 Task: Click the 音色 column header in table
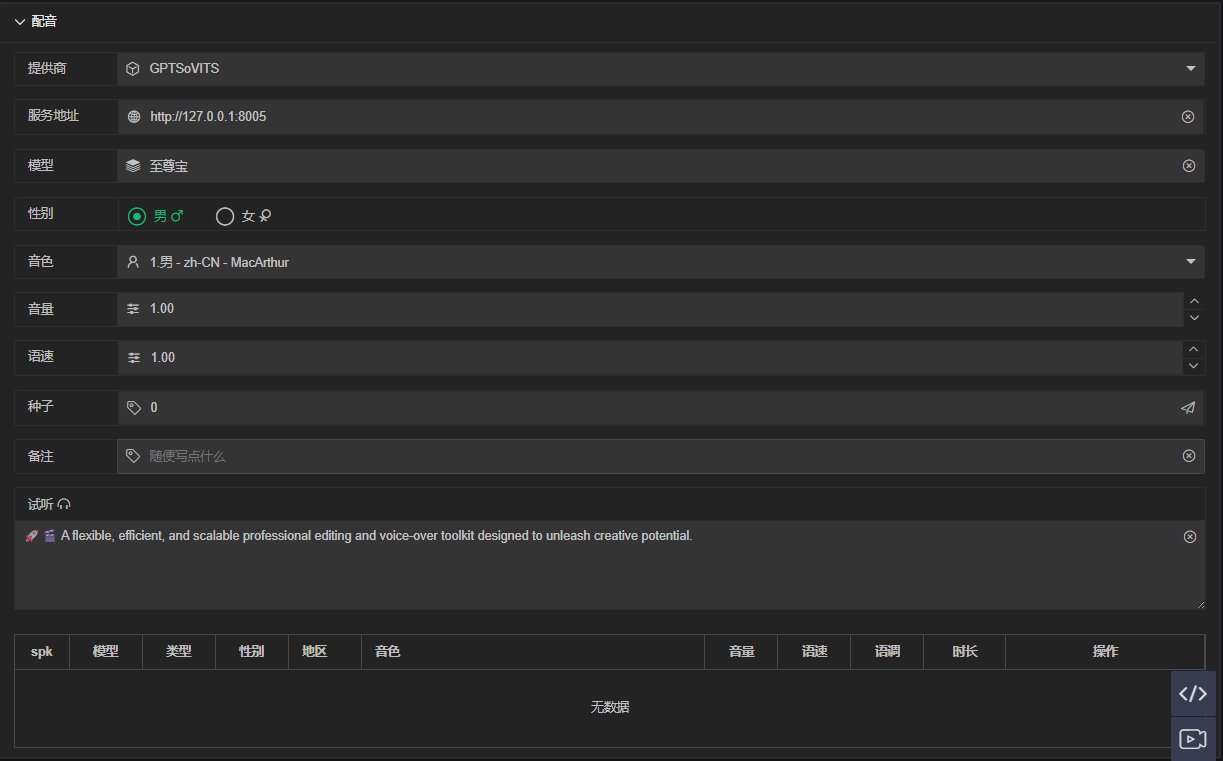tap(388, 651)
